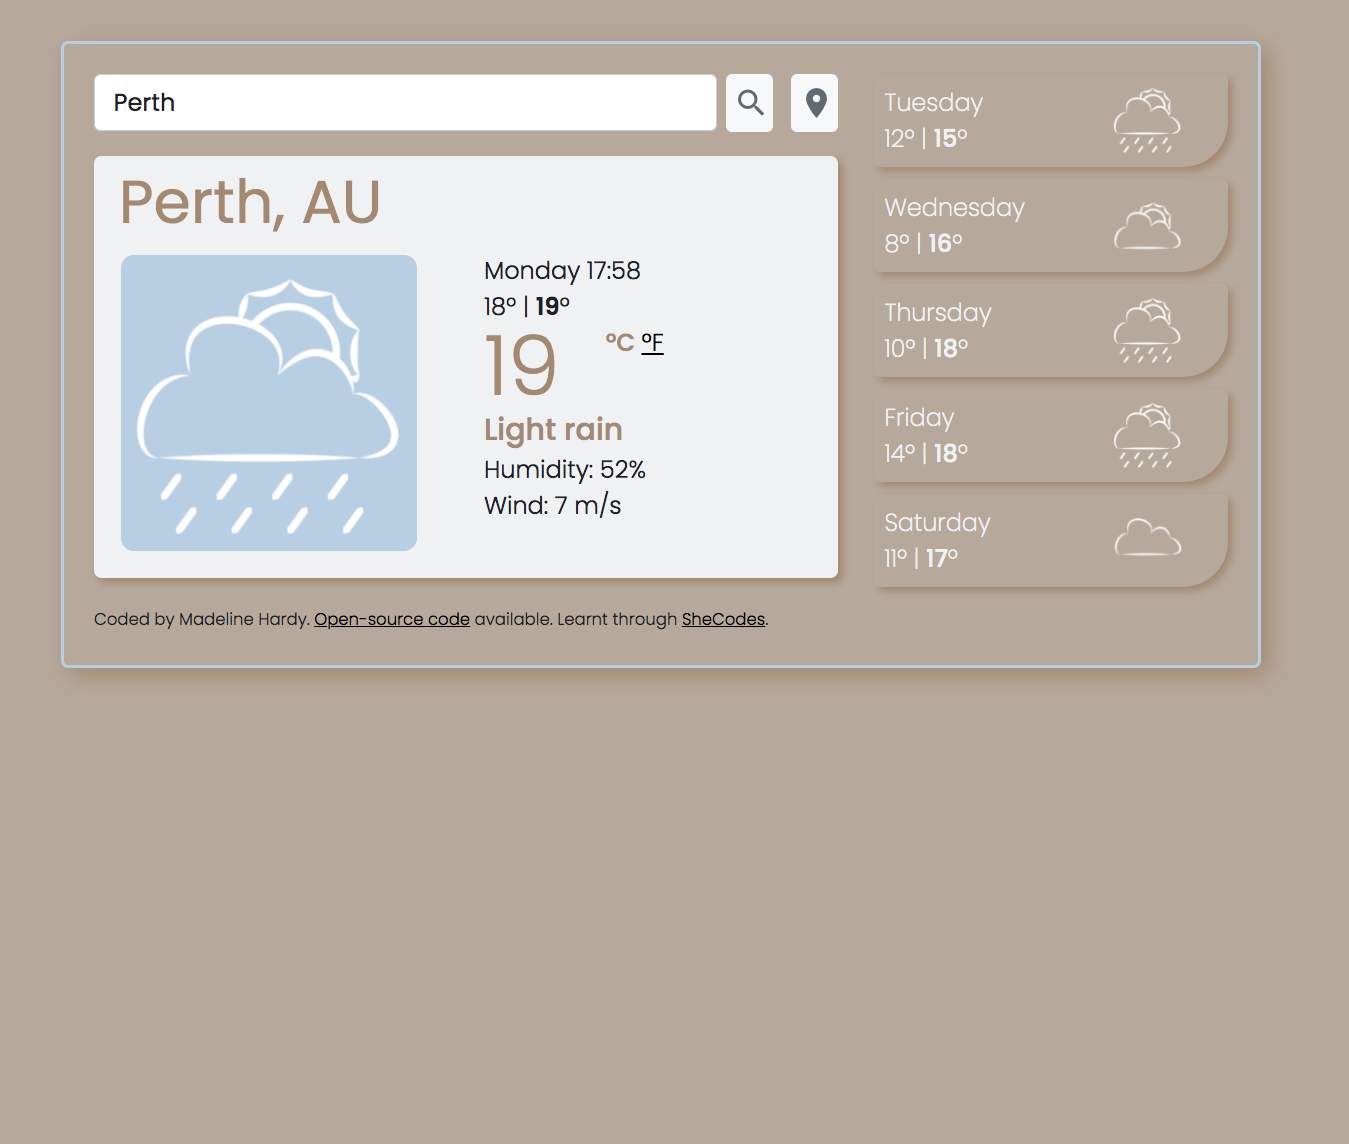The height and width of the screenshot is (1144, 1349).
Task: Click Tuesday's rain cloud forecast icon
Action: 1147,120
